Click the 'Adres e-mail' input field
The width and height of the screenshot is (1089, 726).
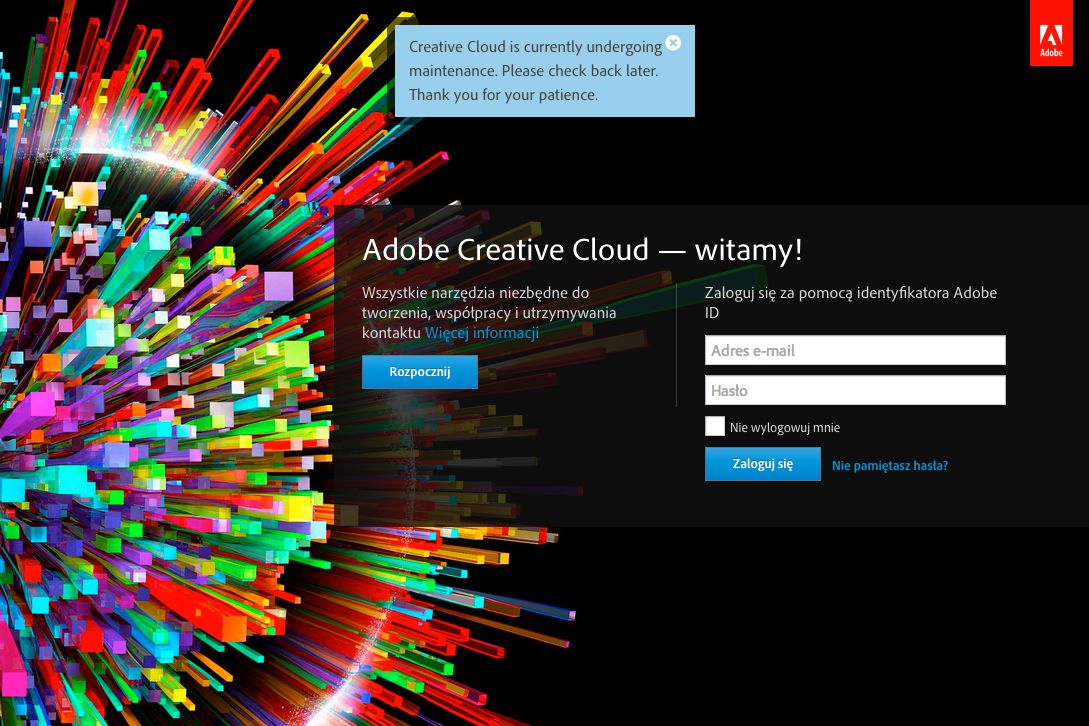(855, 350)
